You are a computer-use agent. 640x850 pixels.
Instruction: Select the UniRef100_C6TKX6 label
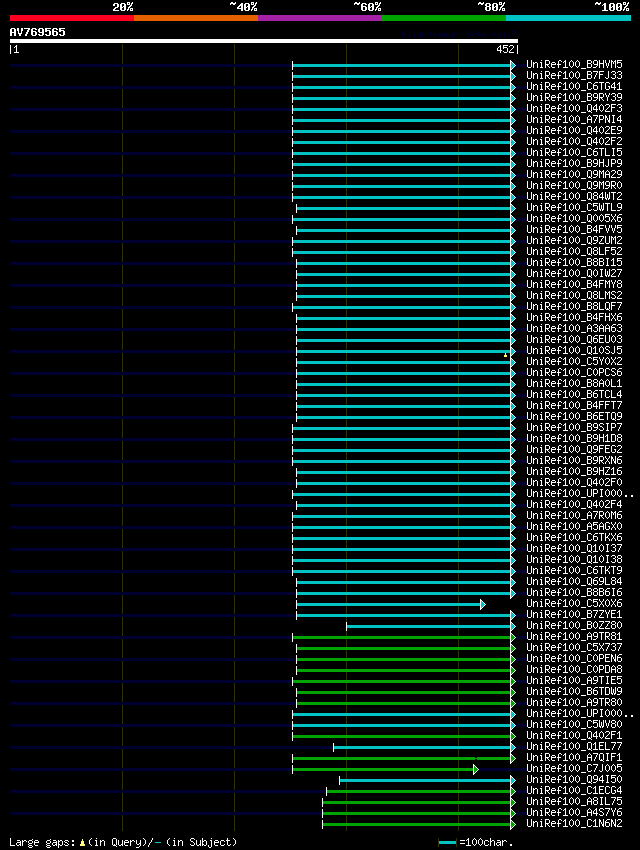(x=574, y=537)
